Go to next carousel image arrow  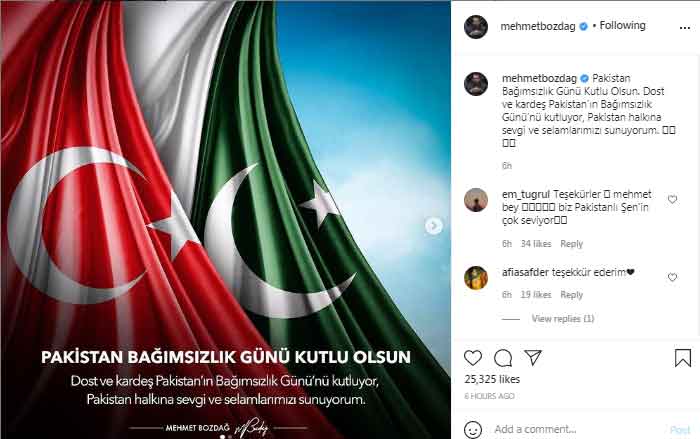point(433,226)
